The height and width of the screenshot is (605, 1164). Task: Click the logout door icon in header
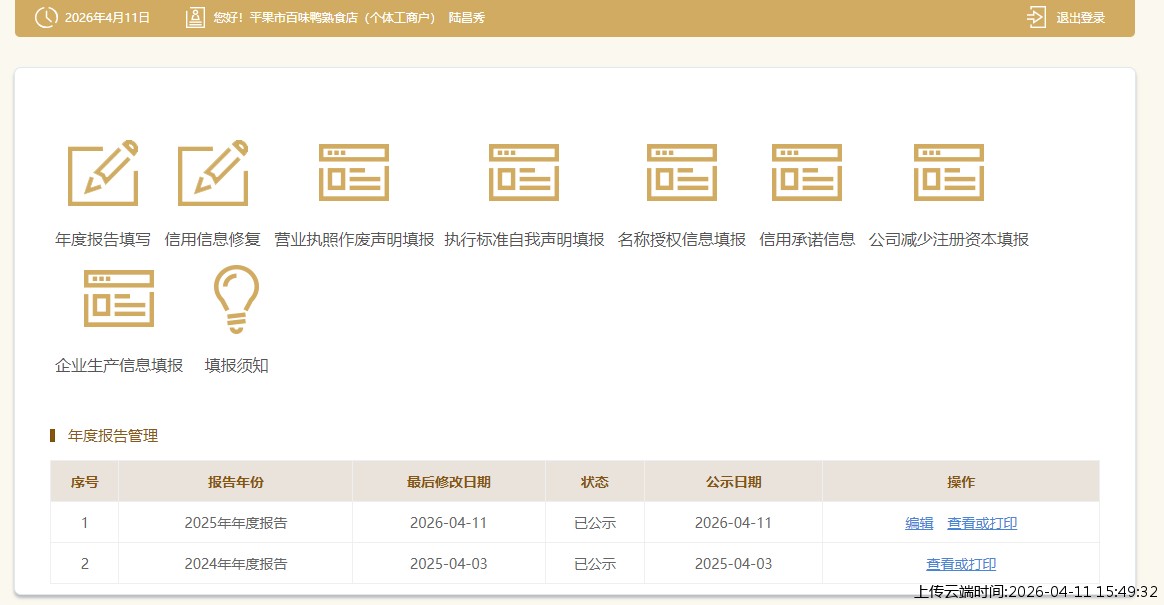point(1036,17)
